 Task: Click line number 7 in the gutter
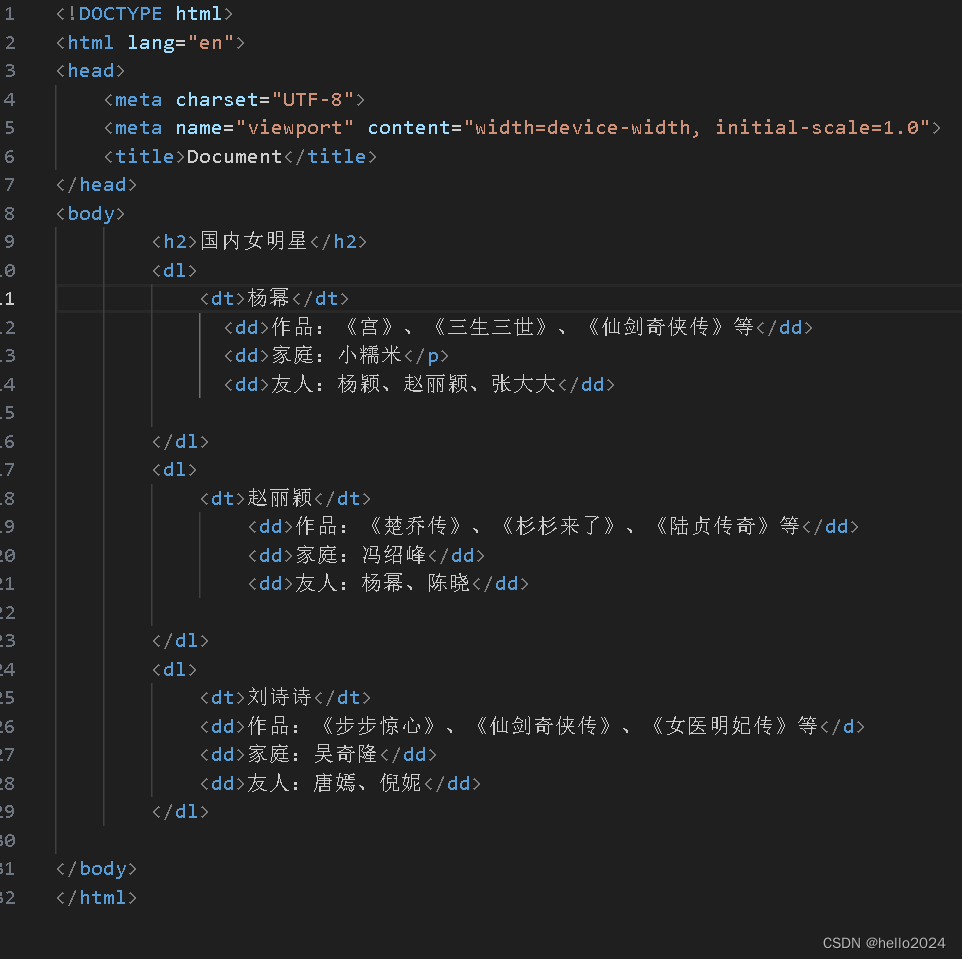(9, 185)
